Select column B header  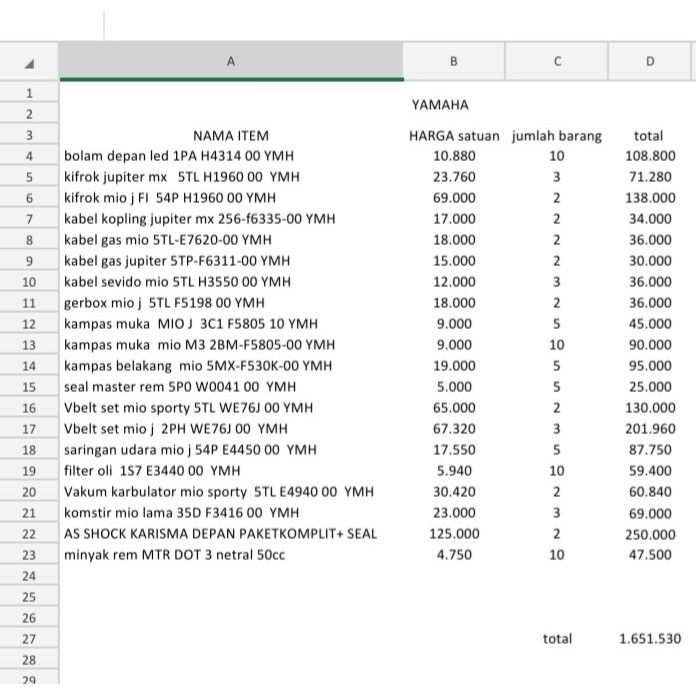[x=454, y=61]
